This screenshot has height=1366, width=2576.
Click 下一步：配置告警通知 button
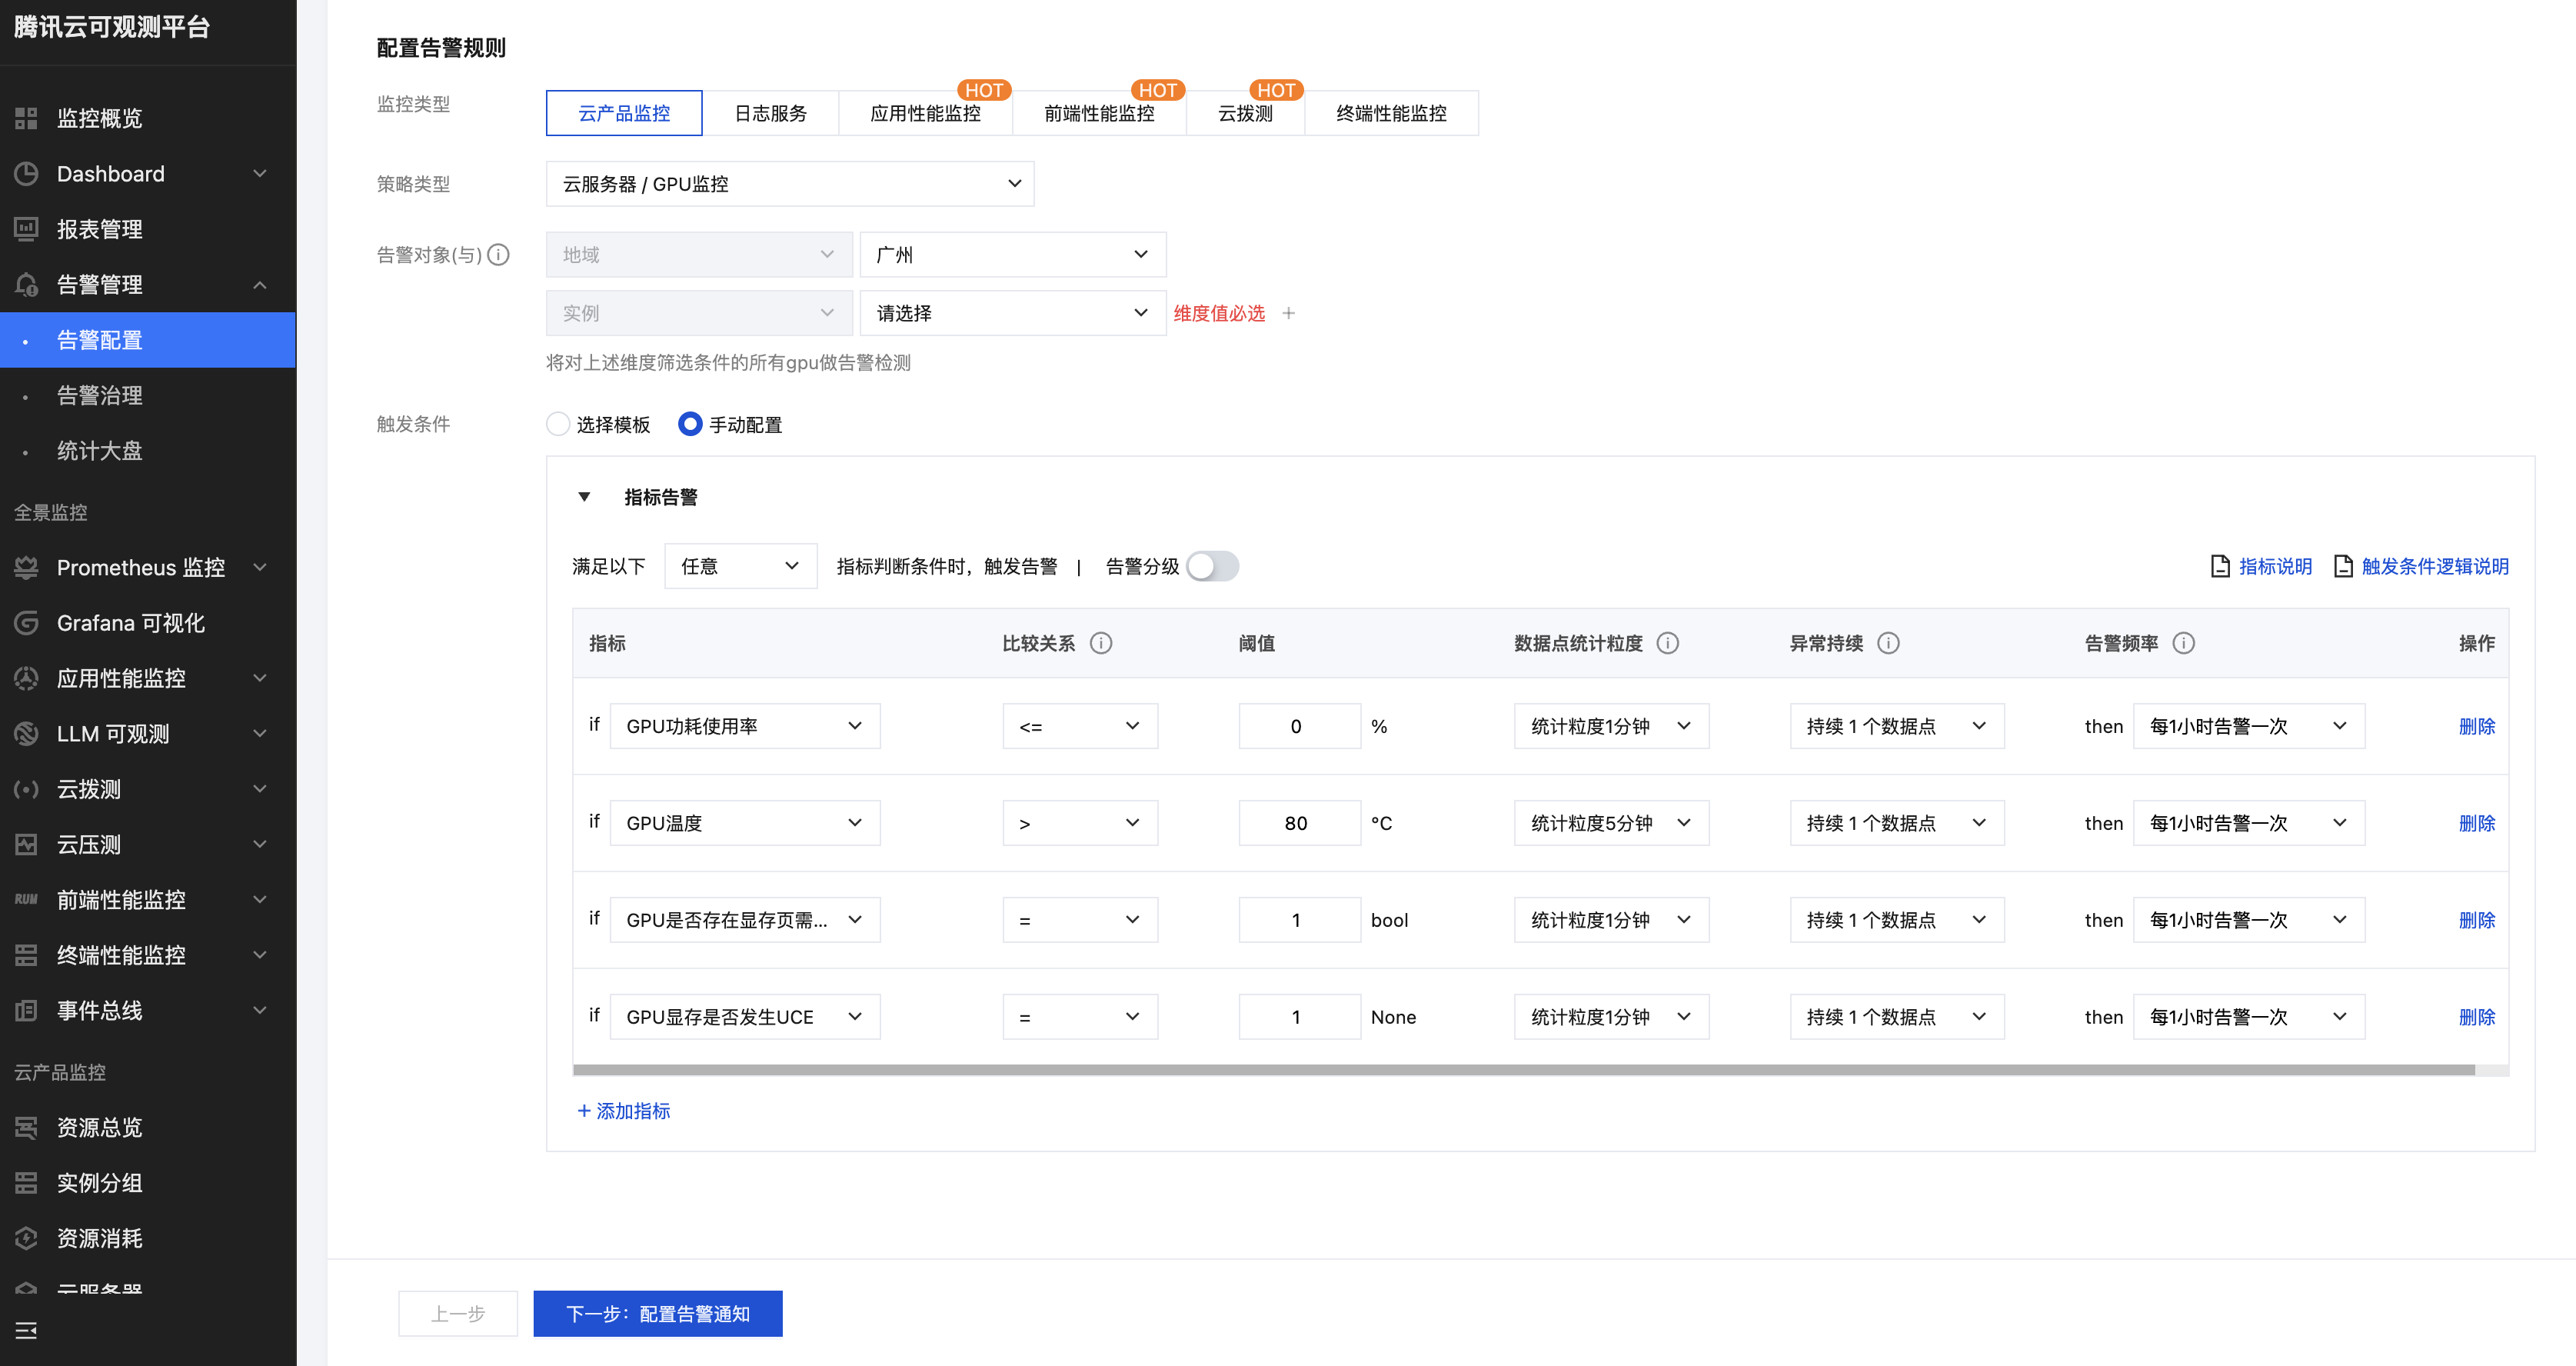coord(657,1314)
